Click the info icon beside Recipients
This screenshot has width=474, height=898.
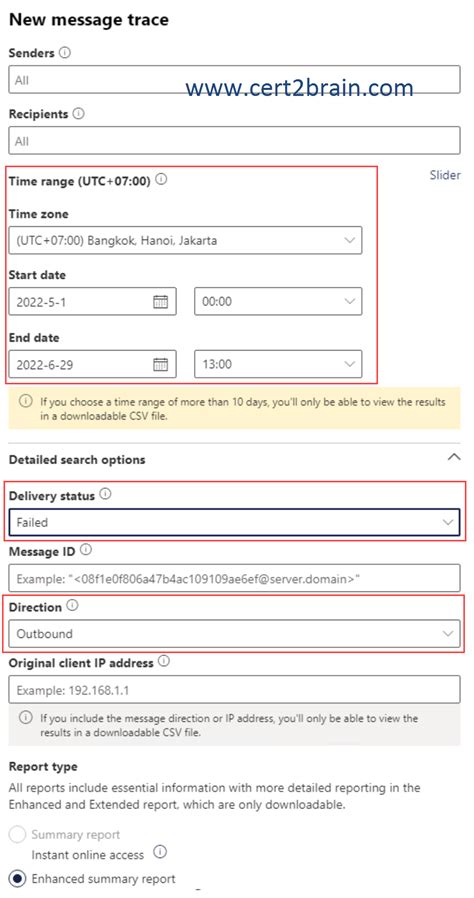(79, 114)
